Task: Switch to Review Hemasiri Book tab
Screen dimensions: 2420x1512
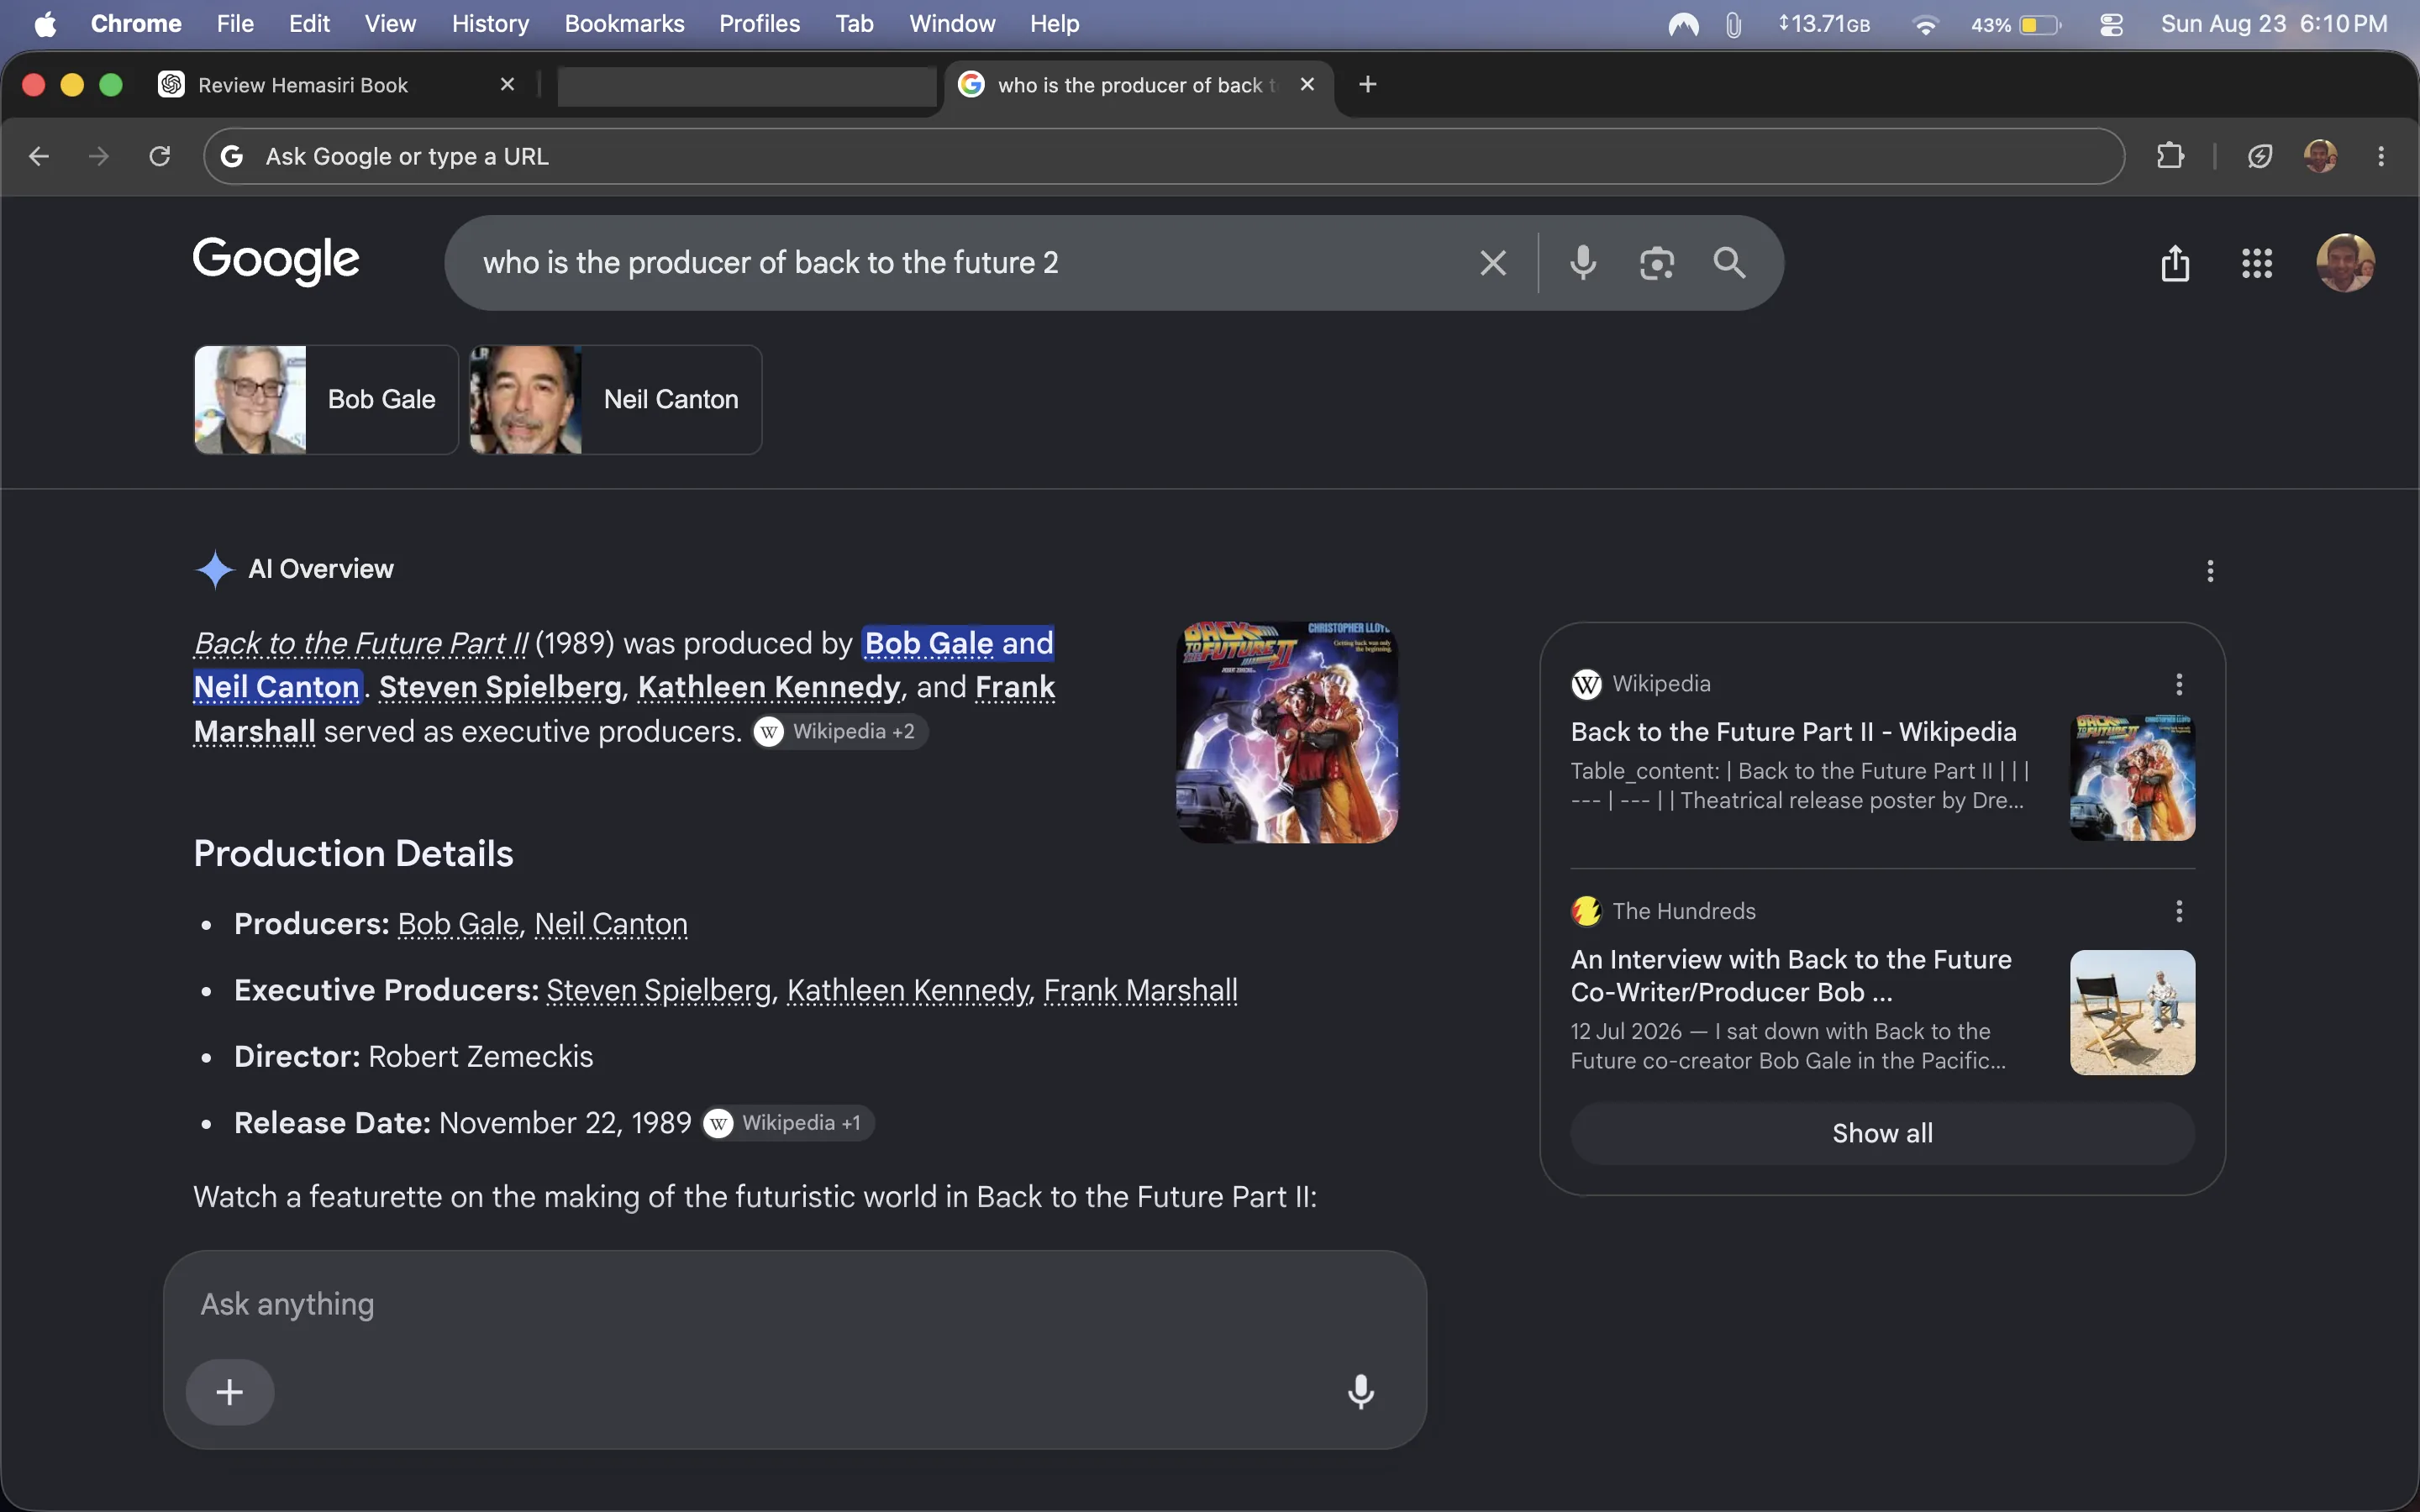Action: [336, 85]
